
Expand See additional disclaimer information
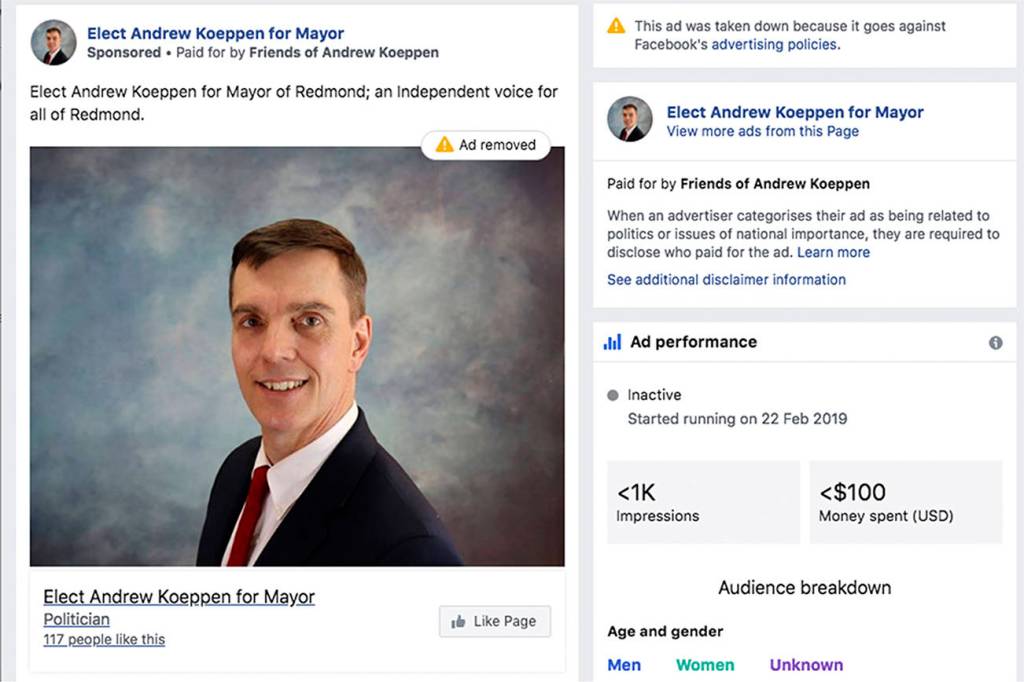pos(726,280)
